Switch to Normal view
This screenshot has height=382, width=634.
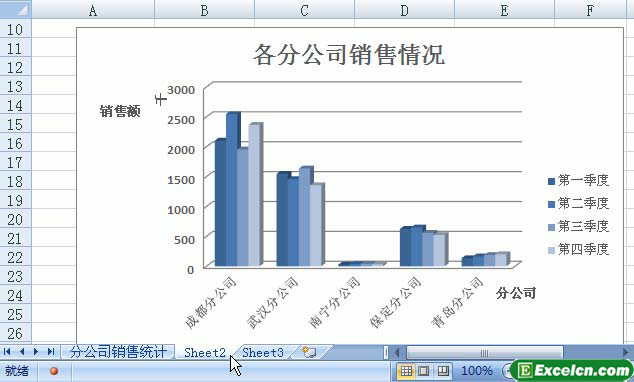coord(406,370)
